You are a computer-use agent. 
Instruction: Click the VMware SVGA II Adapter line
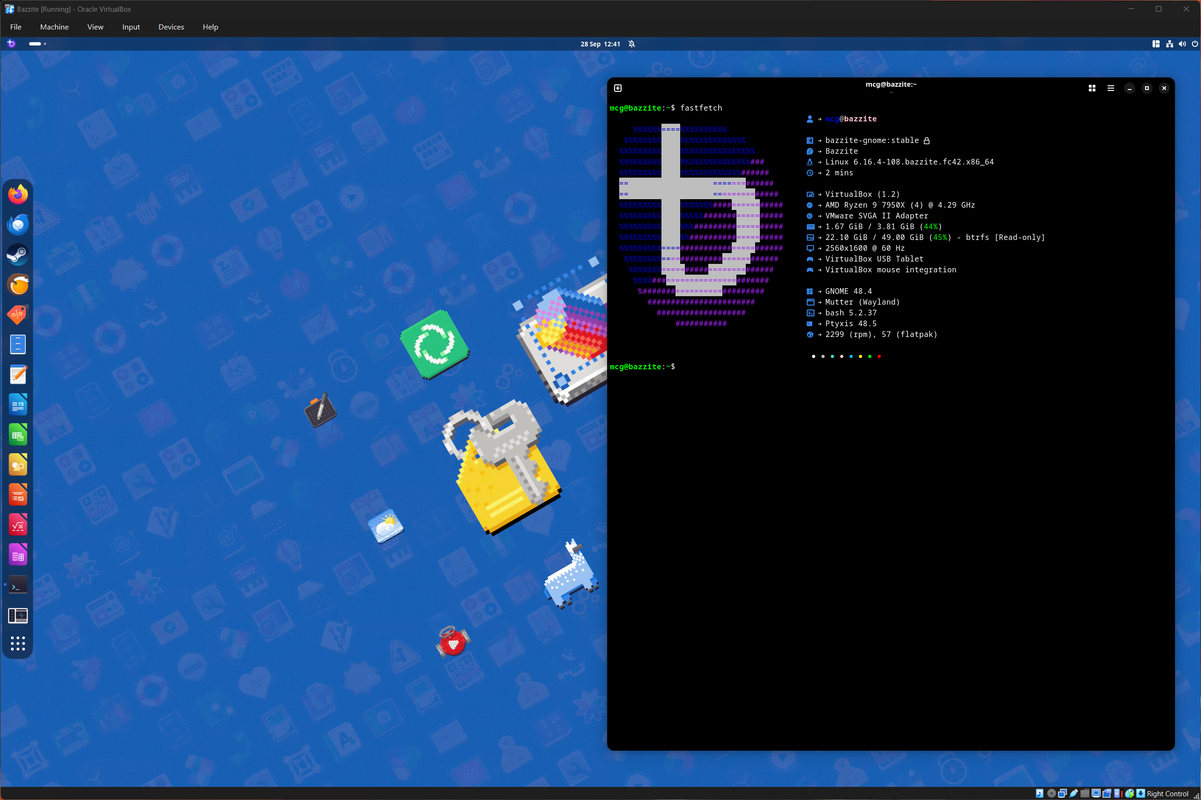click(x=867, y=216)
